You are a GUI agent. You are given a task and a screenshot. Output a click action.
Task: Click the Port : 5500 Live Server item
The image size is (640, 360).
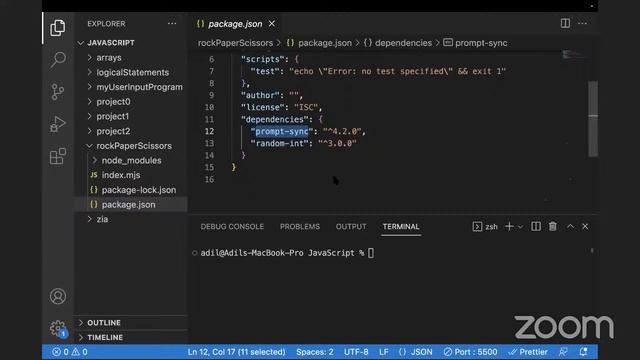click(x=470, y=352)
